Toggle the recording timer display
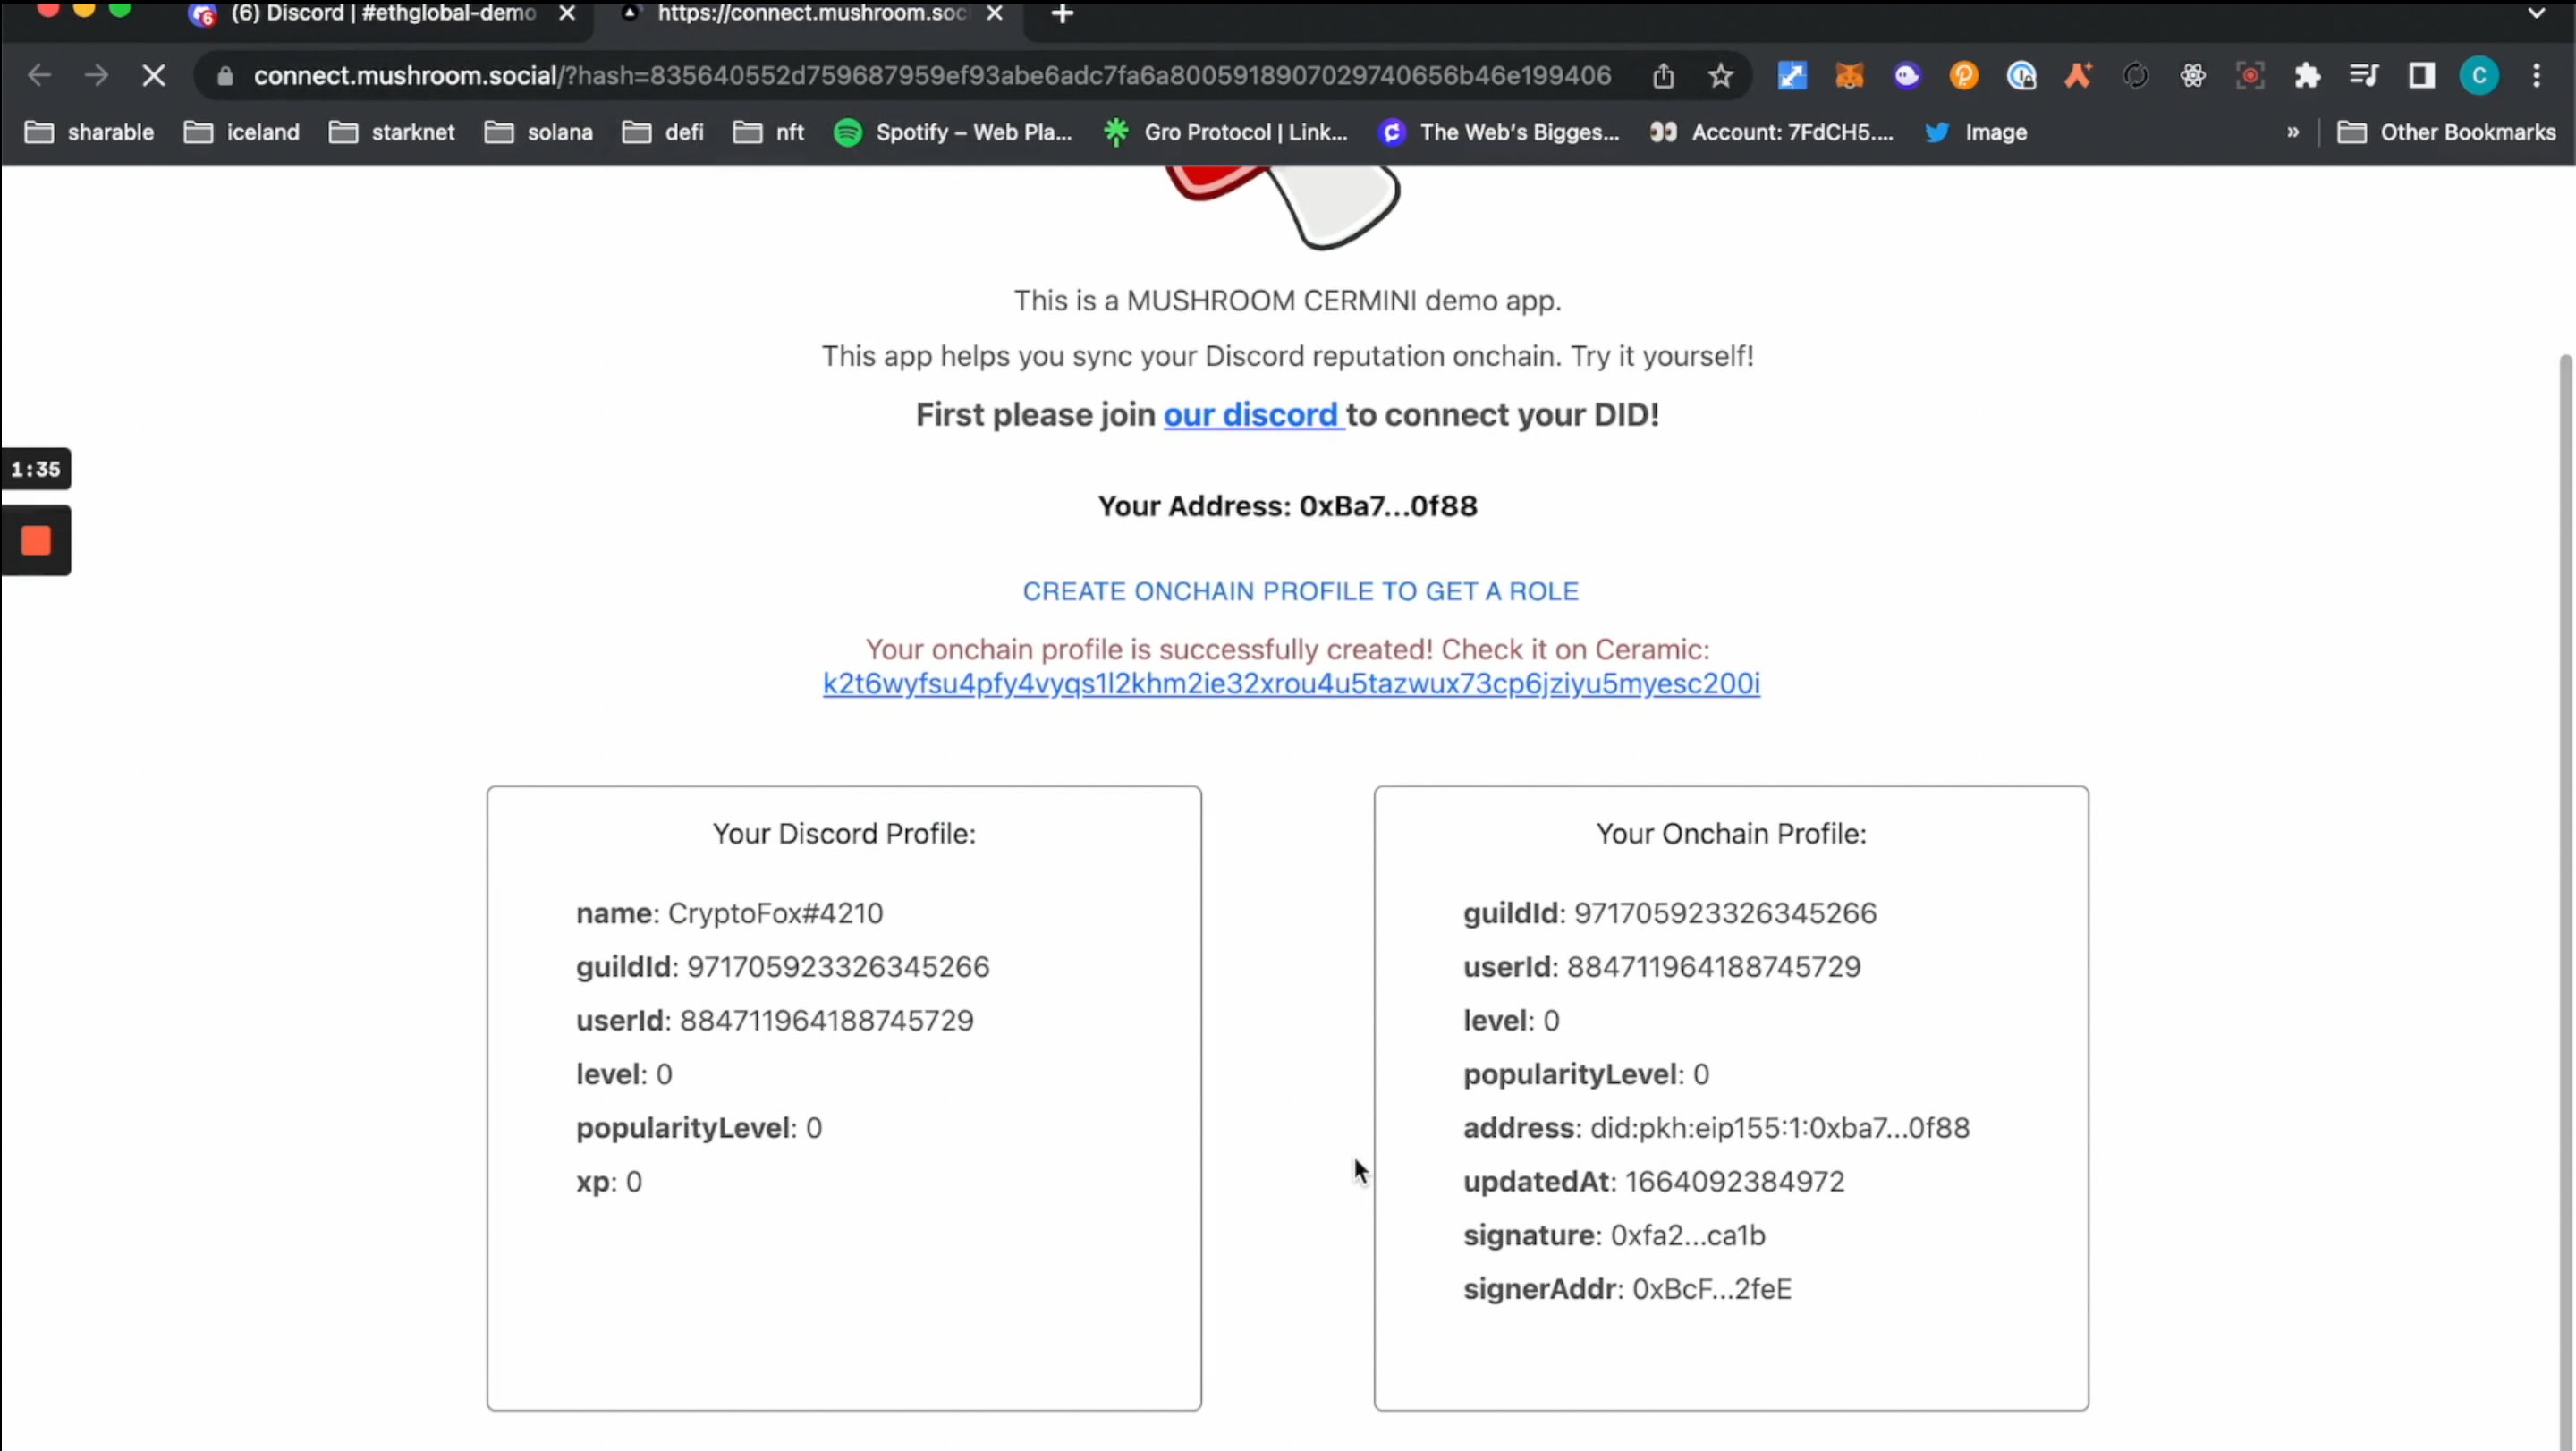Screen dimensions: 2576x1451 pyautogui.click(x=36, y=467)
